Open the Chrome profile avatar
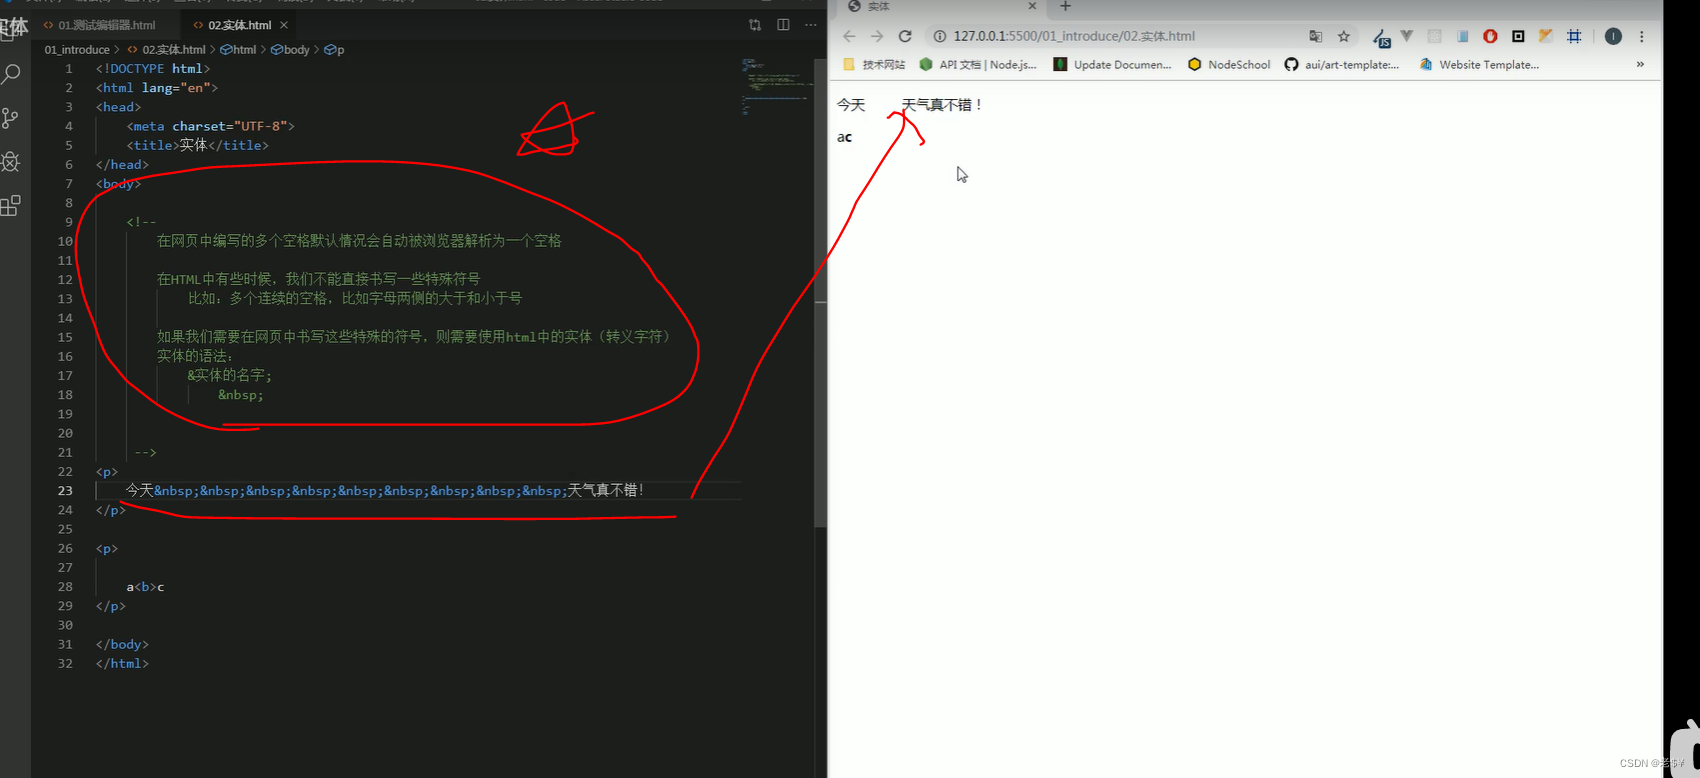The height and width of the screenshot is (778, 1700). [1613, 36]
